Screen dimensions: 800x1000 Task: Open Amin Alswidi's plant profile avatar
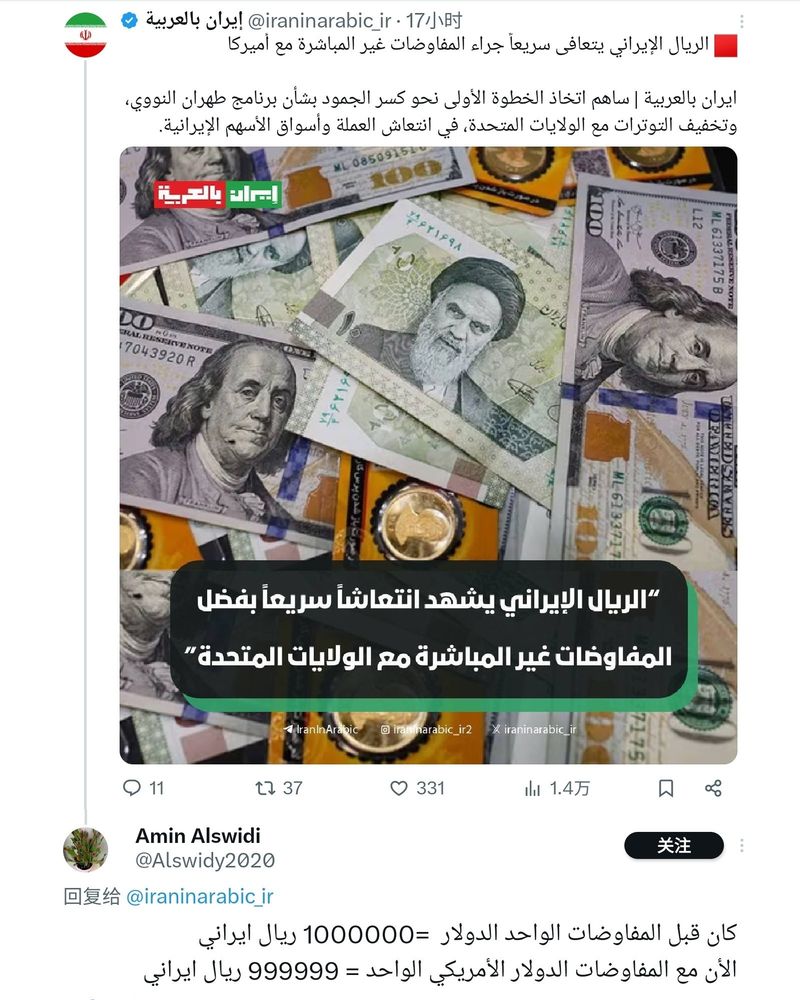[85, 849]
